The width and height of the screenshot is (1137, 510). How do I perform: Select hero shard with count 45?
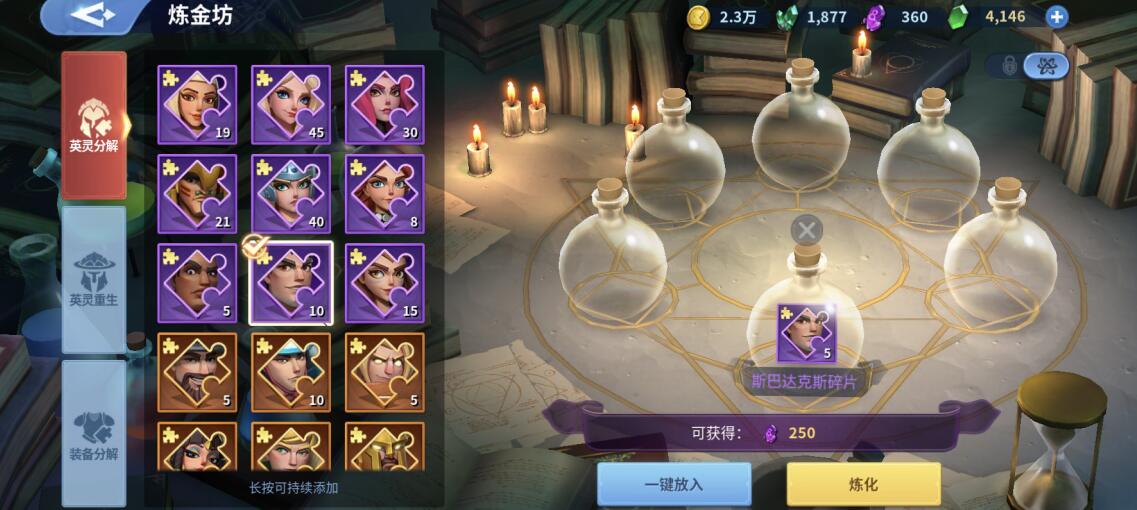click(x=291, y=105)
